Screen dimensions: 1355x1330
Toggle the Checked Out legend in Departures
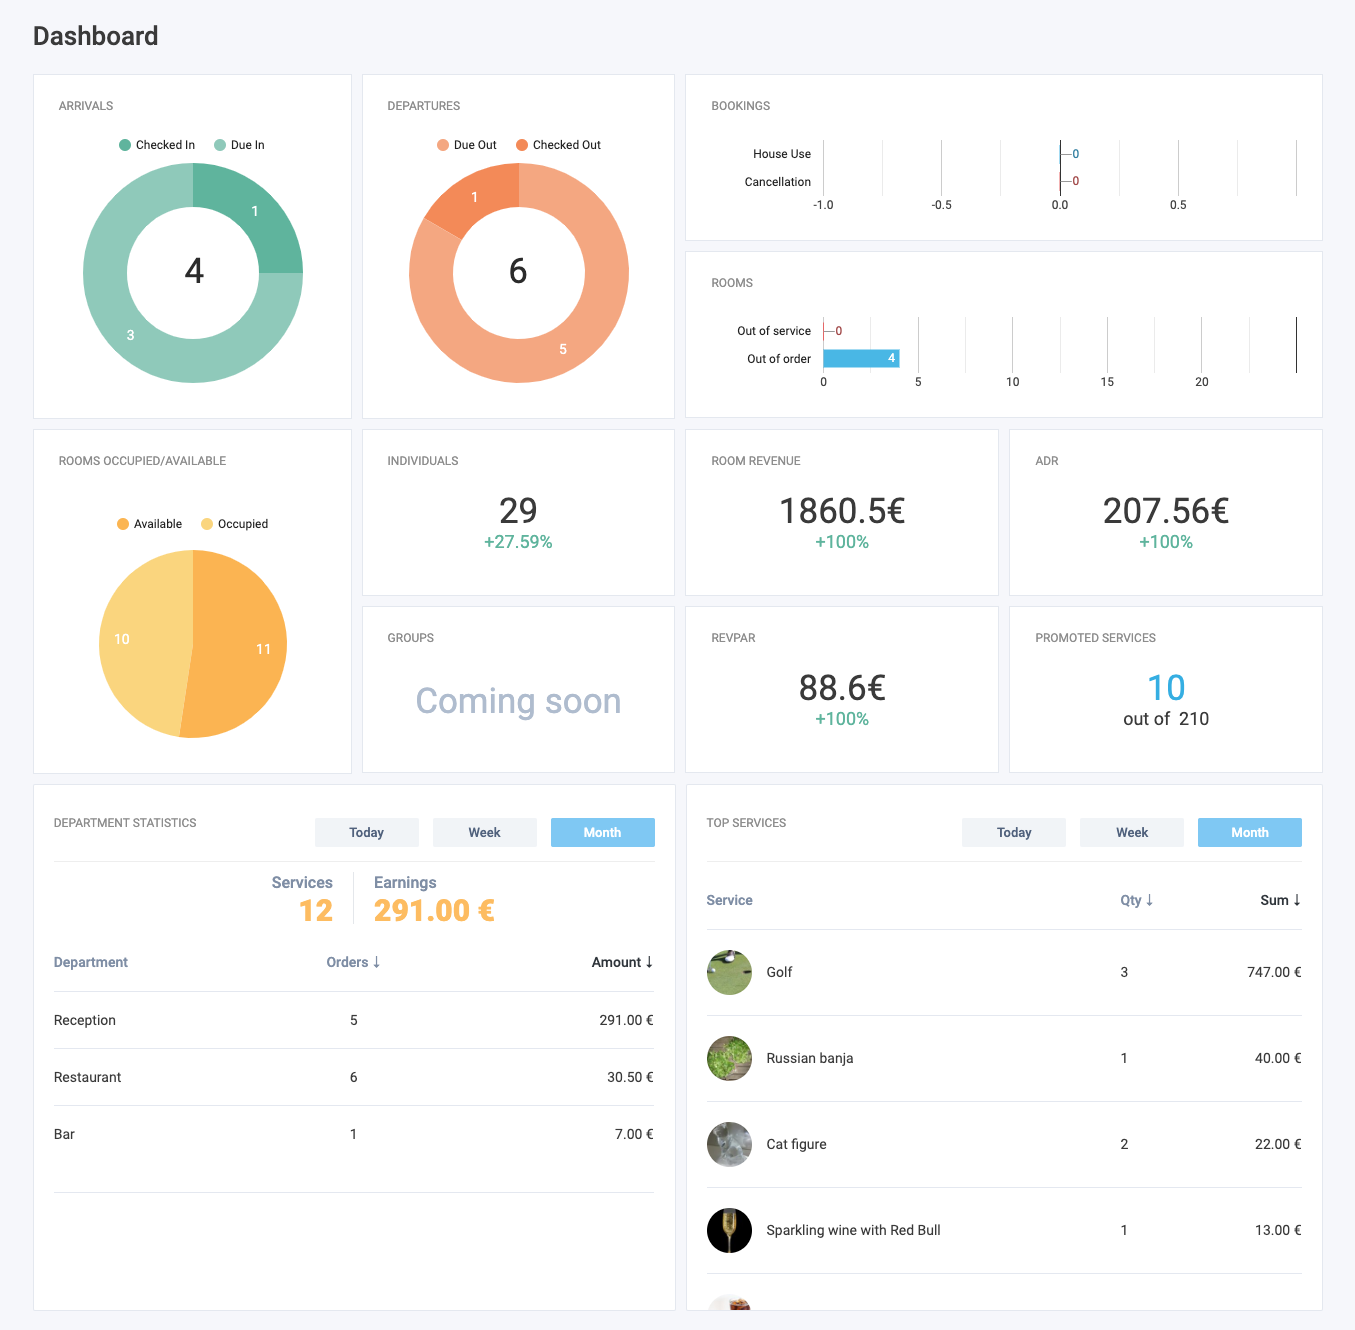559,145
